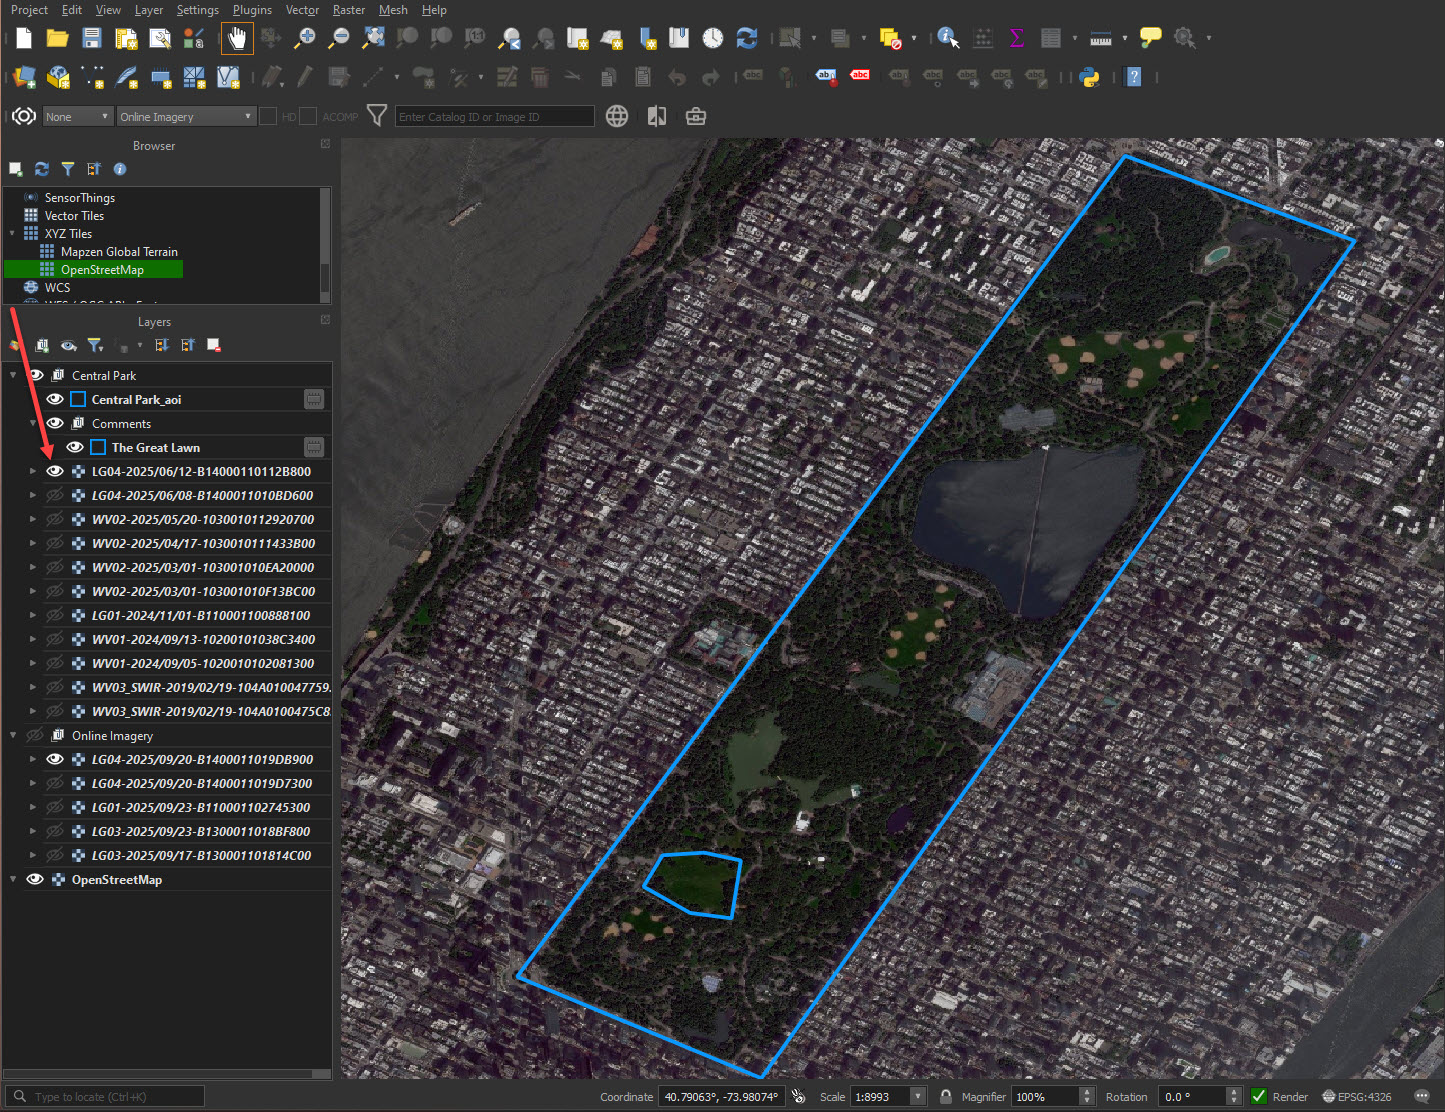
Task: Open the Plugins menu
Action: point(252,10)
